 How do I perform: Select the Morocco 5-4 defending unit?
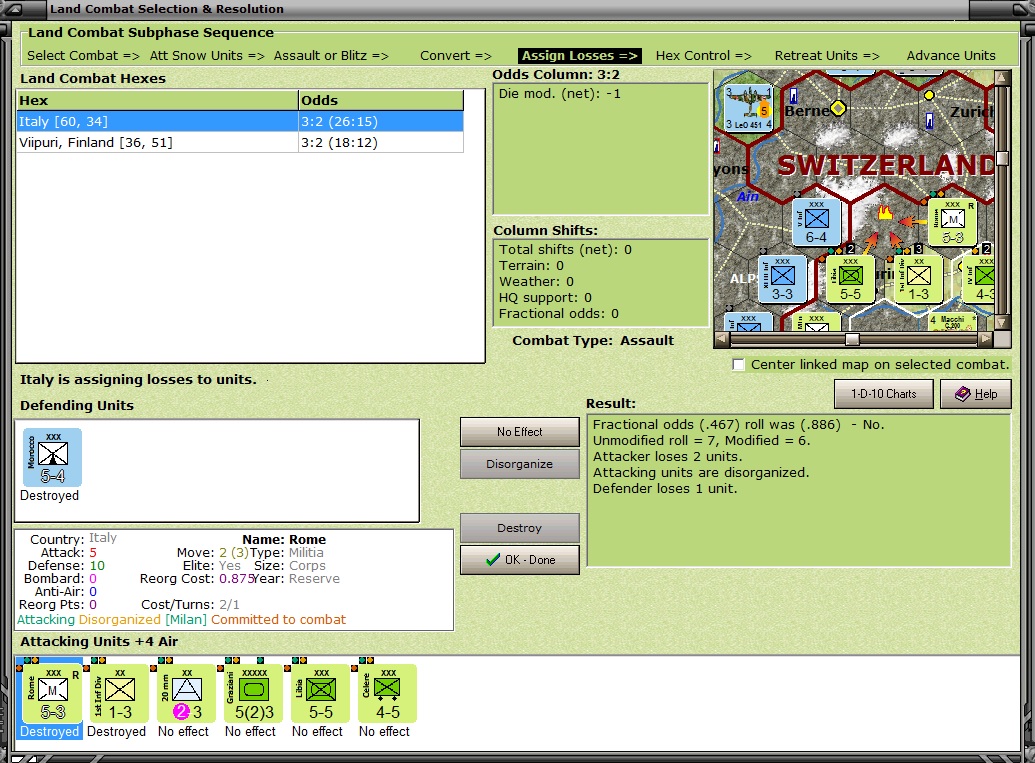(x=52, y=457)
